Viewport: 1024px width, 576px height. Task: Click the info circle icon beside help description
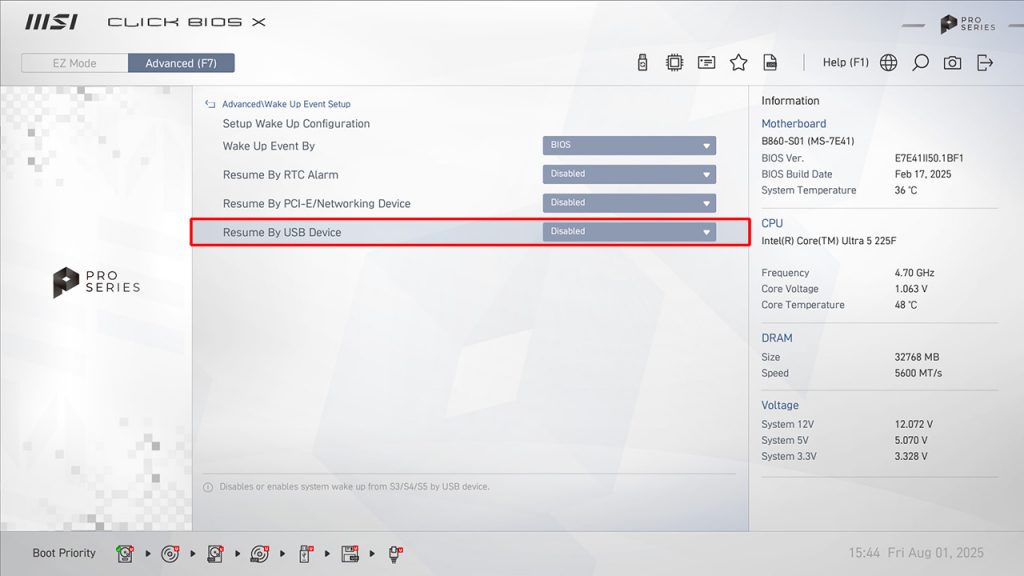[x=208, y=487]
